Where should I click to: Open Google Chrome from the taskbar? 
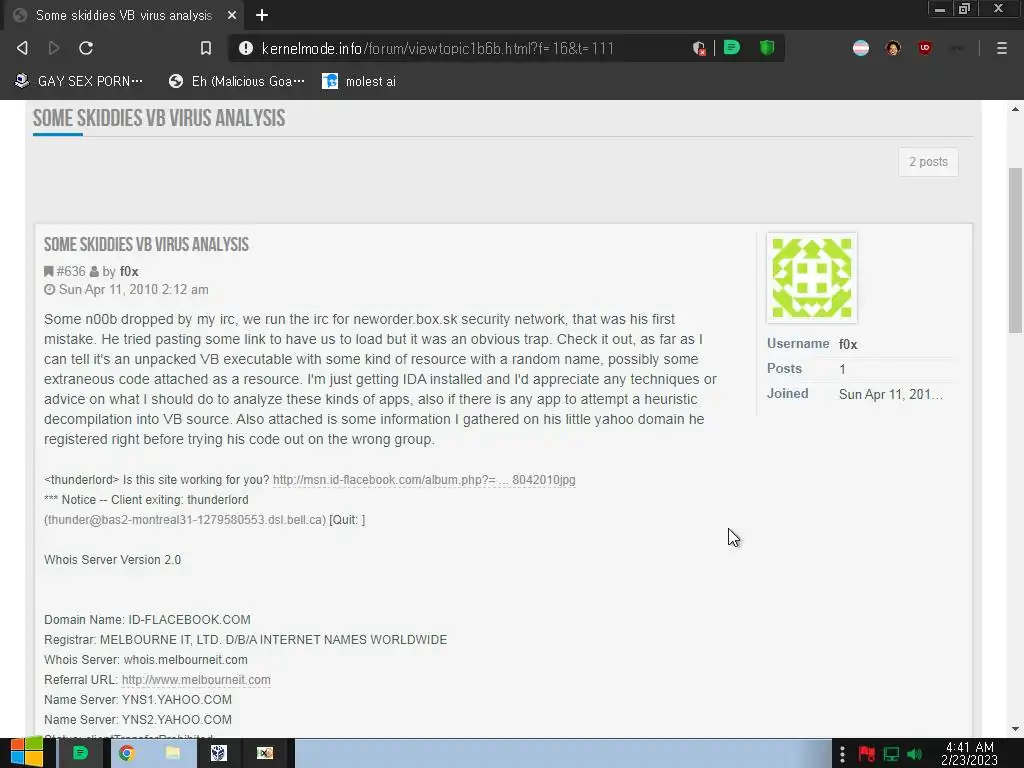coord(127,753)
